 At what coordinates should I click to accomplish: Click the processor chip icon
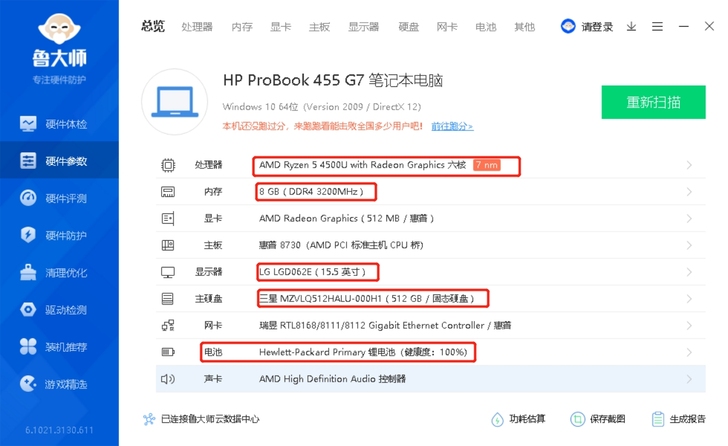click(x=168, y=165)
